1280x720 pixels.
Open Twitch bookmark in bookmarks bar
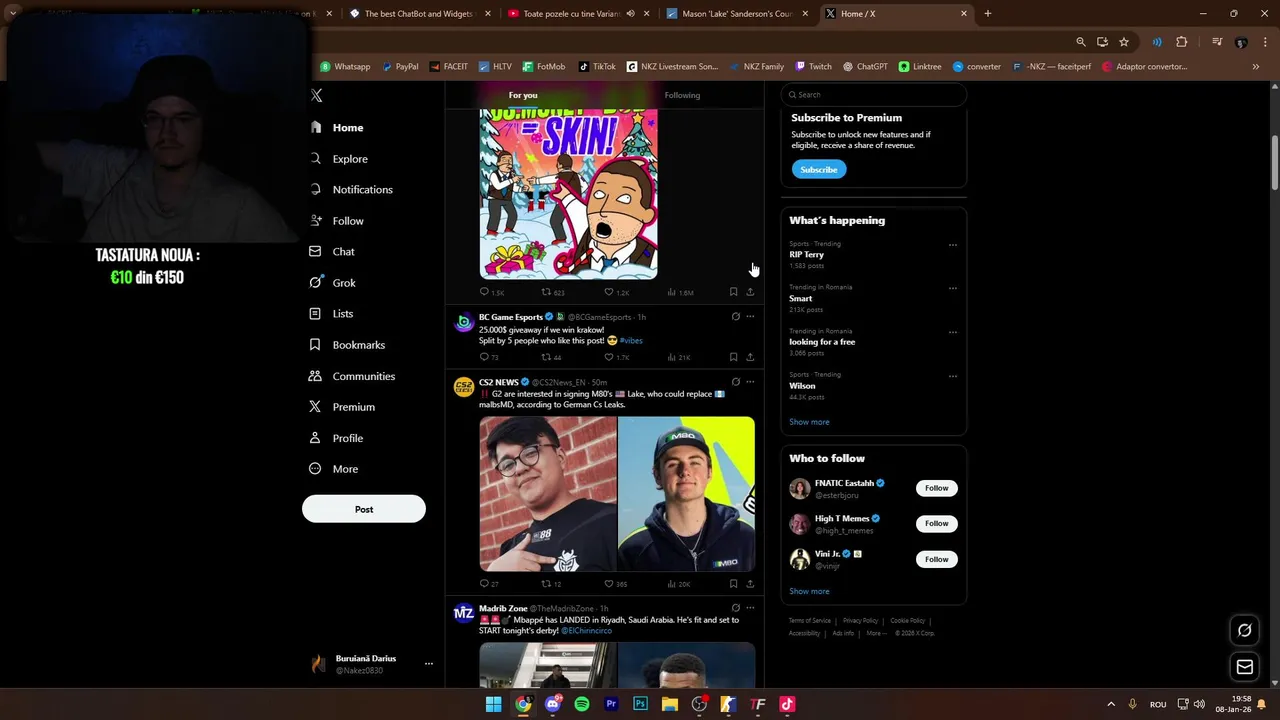click(x=813, y=67)
